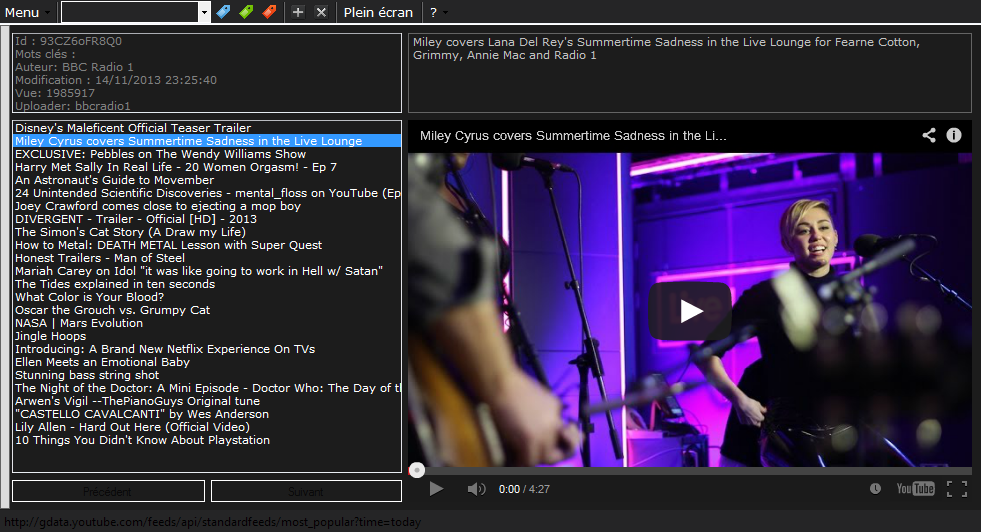The width and height of the screenshot is (981, 532).
Task: Select "Stunning bass string shot"
Action: [207, 376]
